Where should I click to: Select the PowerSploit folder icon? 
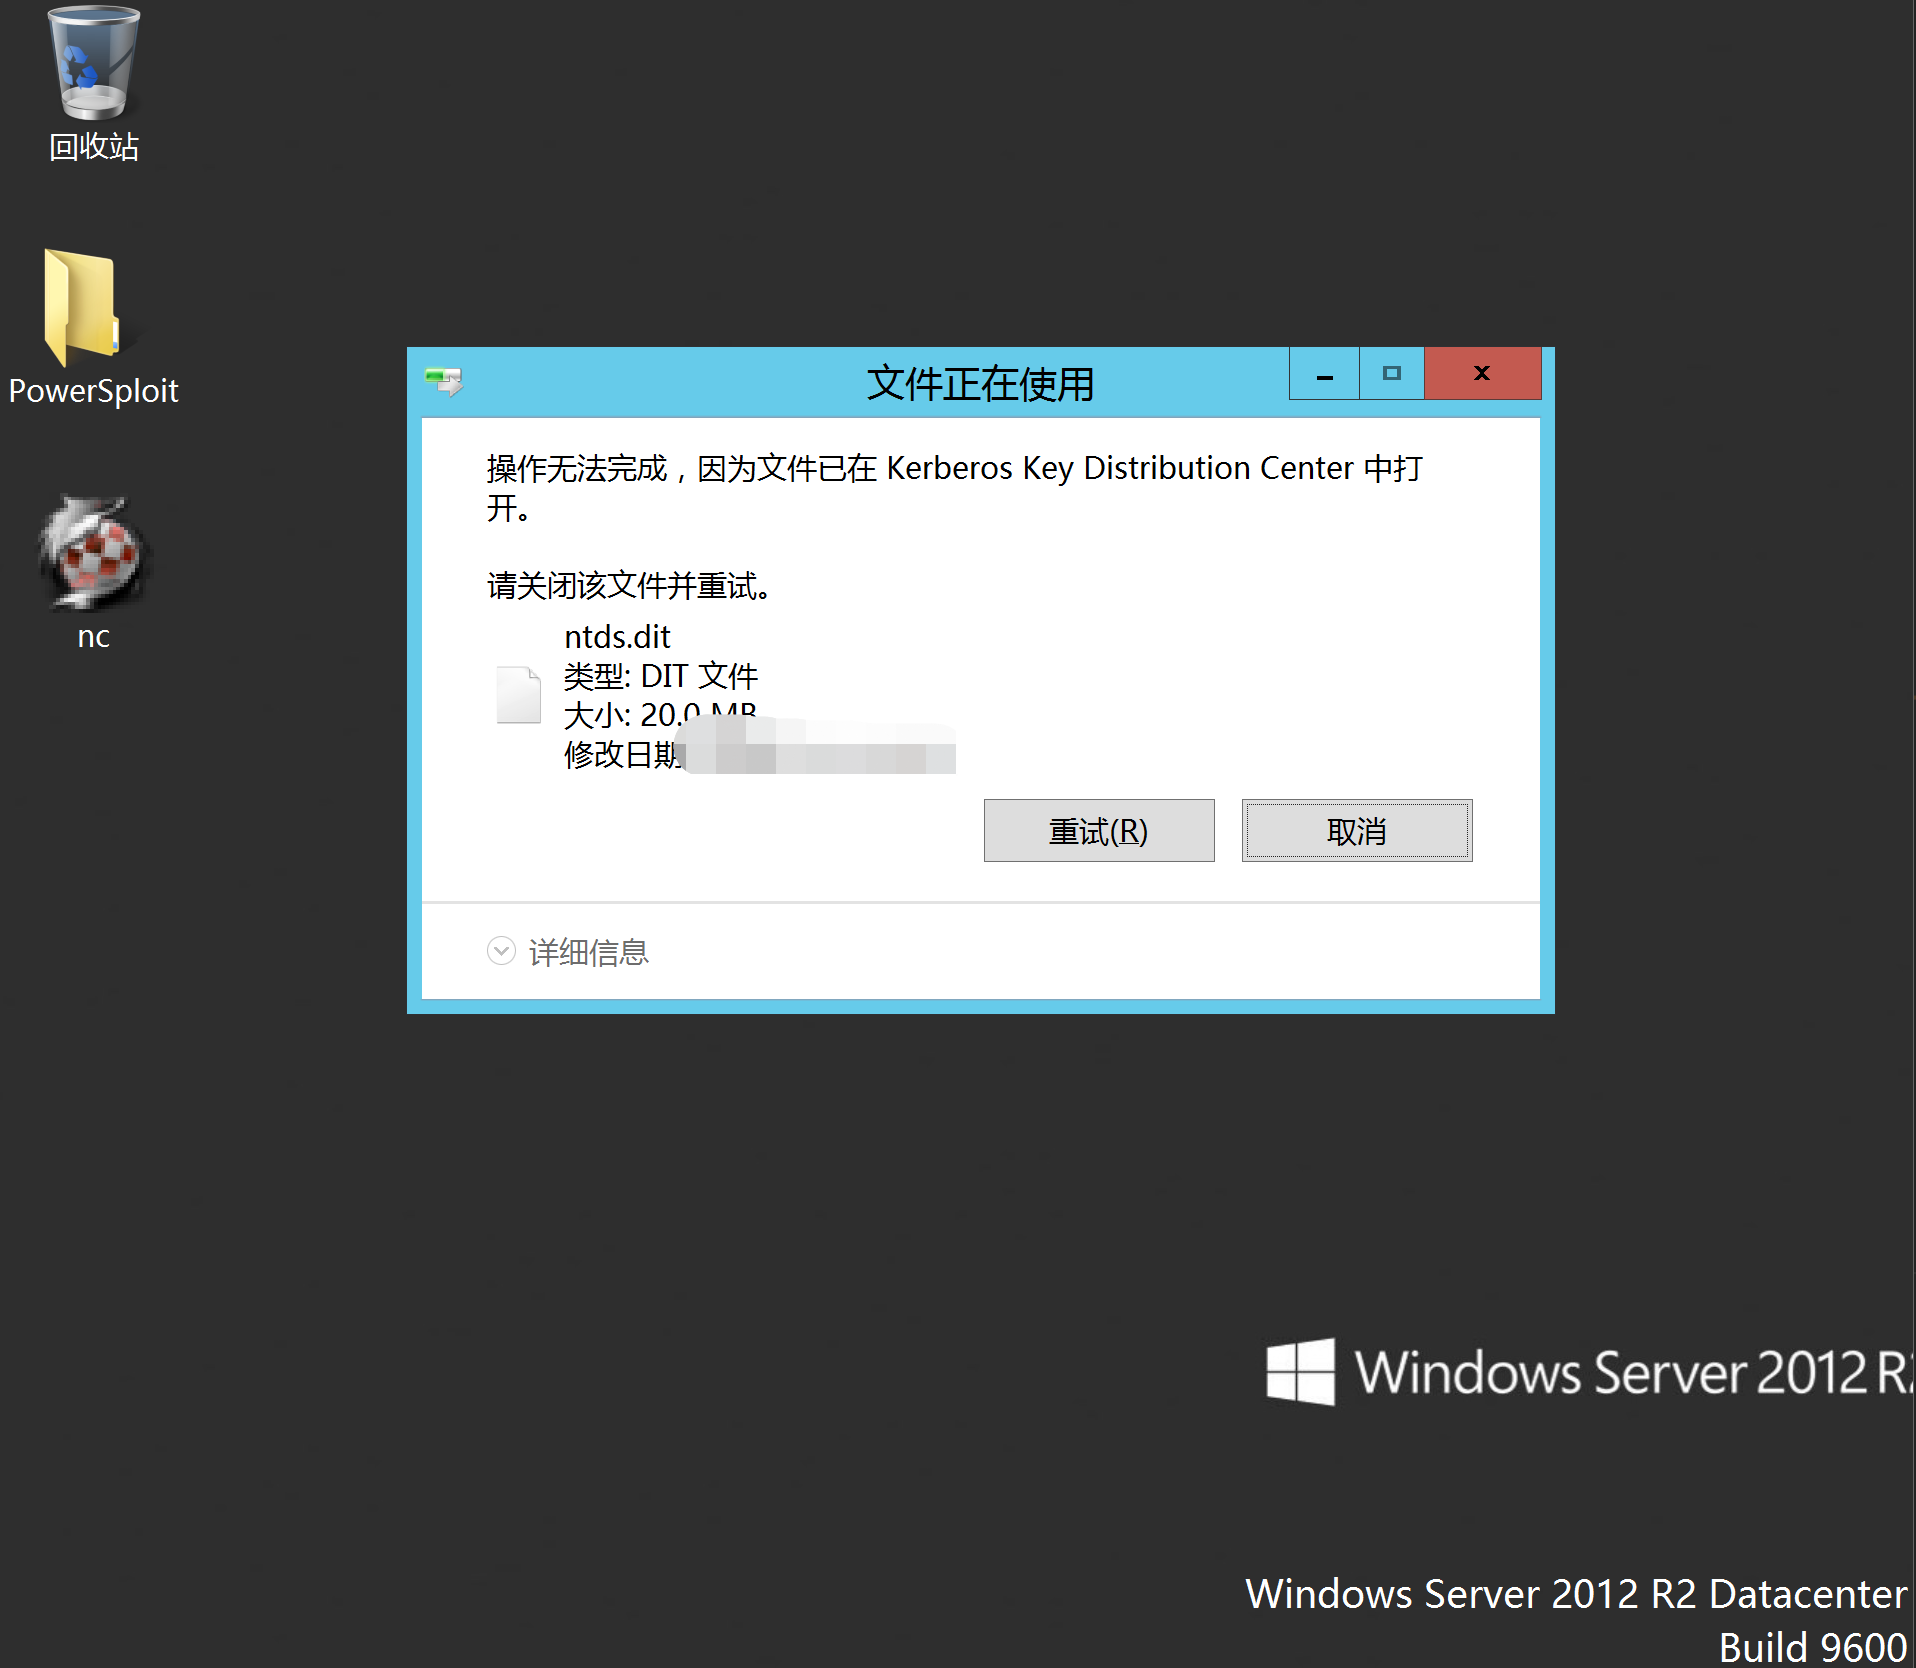82,306
